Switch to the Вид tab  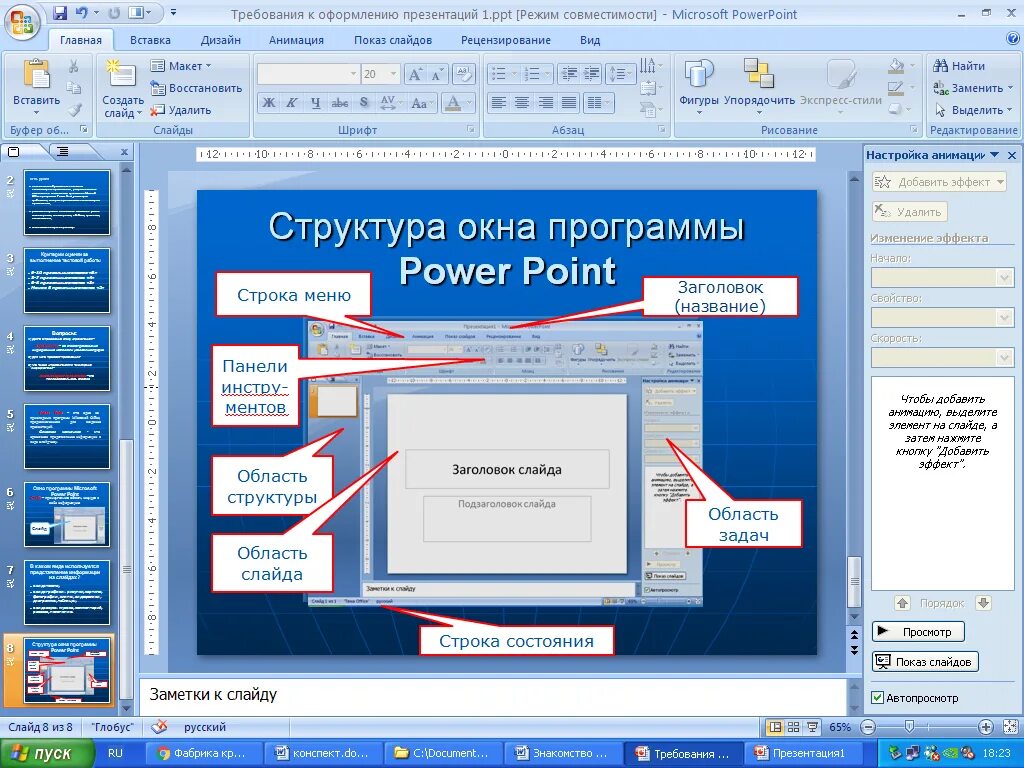pyautogui.click(x=590, y=40)
